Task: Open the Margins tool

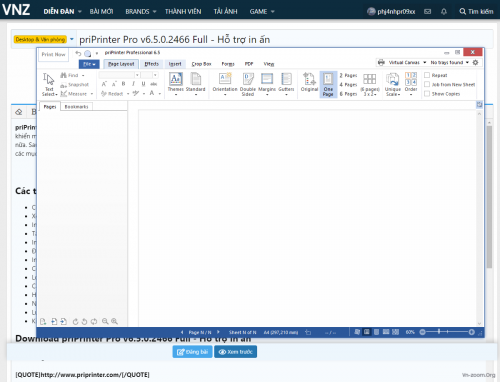Action: pyautogui.click(x=267, y=79)
